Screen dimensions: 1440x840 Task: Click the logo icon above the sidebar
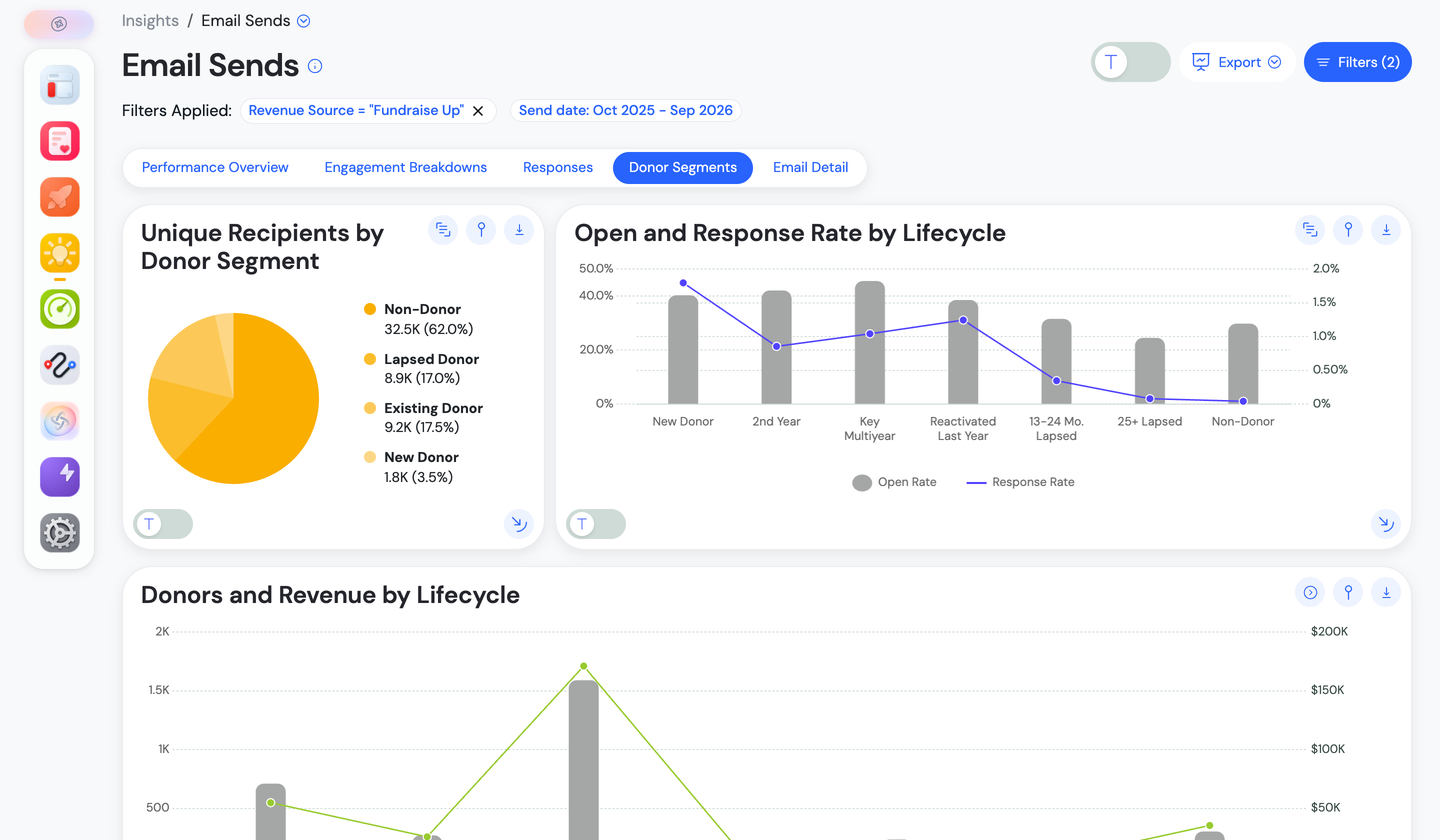[x=59, y=24]
